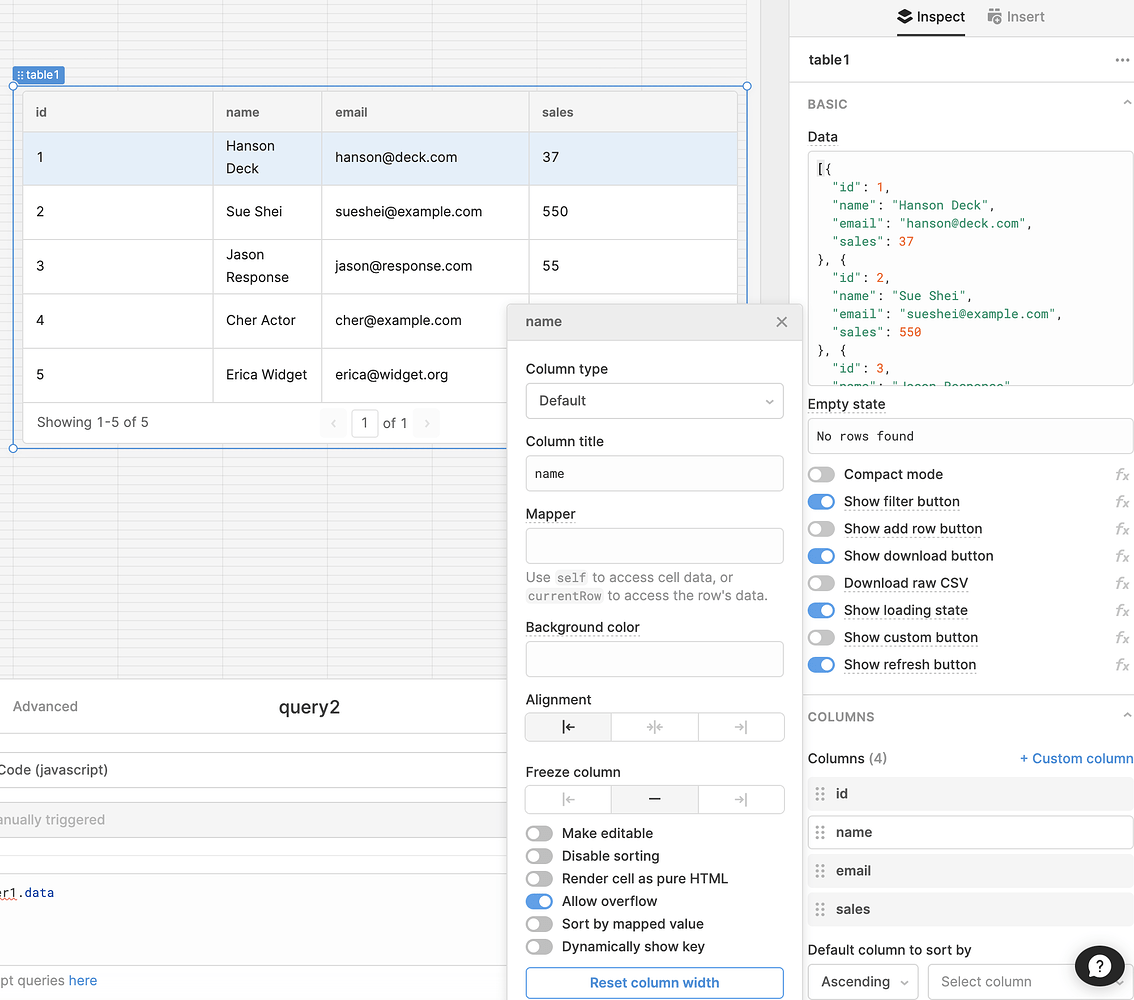Open the help chat bubble
This screenshot has width=1134, height=1000.
pyautogui.click(x=1099, y=966)
